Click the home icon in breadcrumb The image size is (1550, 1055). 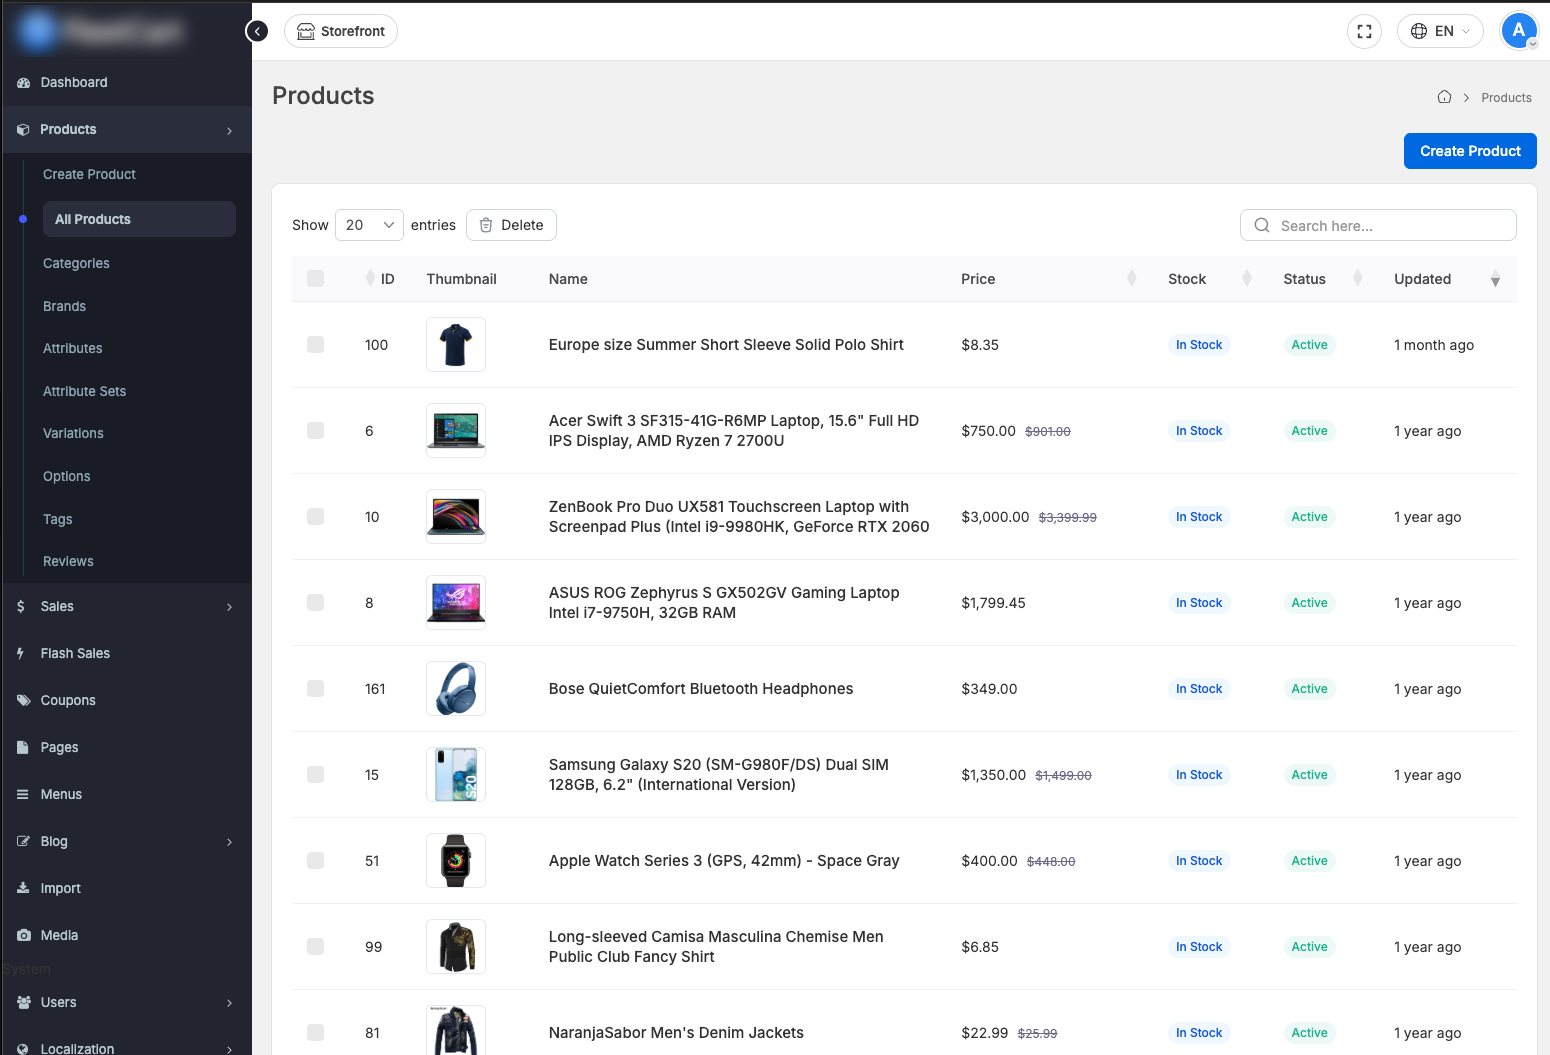(1444, 97)
